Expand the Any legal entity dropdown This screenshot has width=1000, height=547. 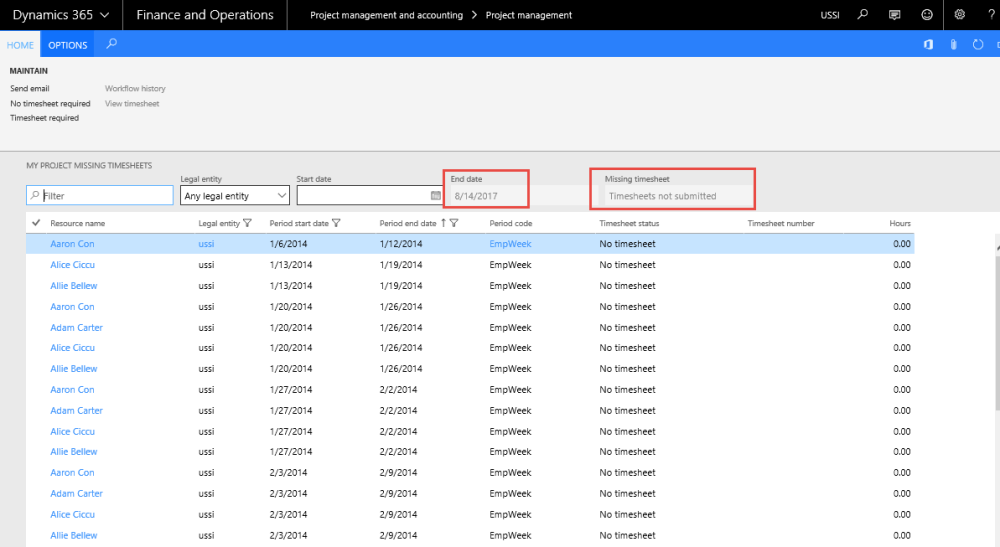click(x=282, y=196)
